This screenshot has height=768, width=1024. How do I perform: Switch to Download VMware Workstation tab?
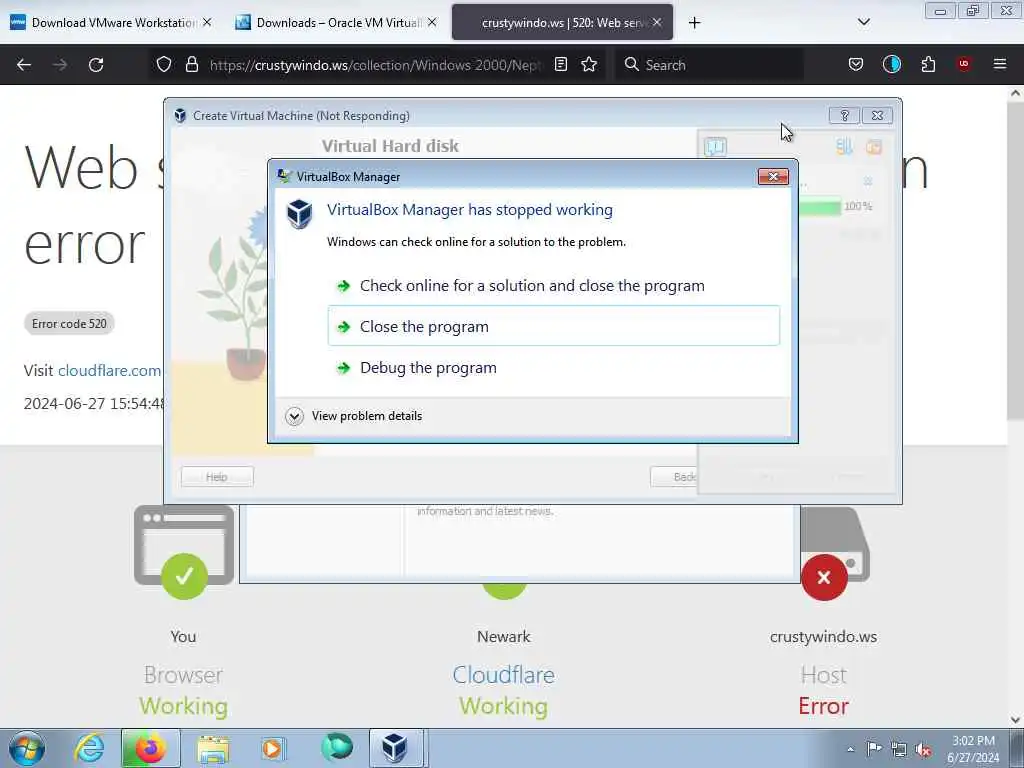pos(112,23)
